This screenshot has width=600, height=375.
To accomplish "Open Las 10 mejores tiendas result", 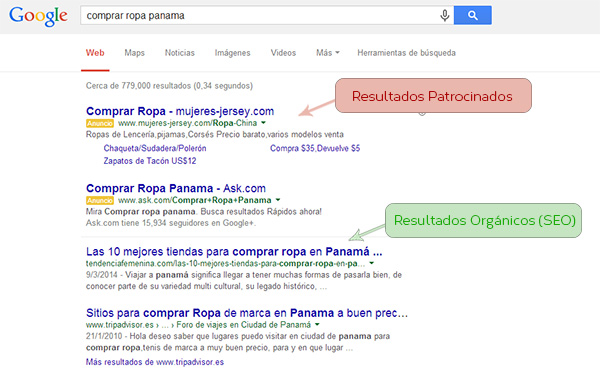I will [234, 251].
